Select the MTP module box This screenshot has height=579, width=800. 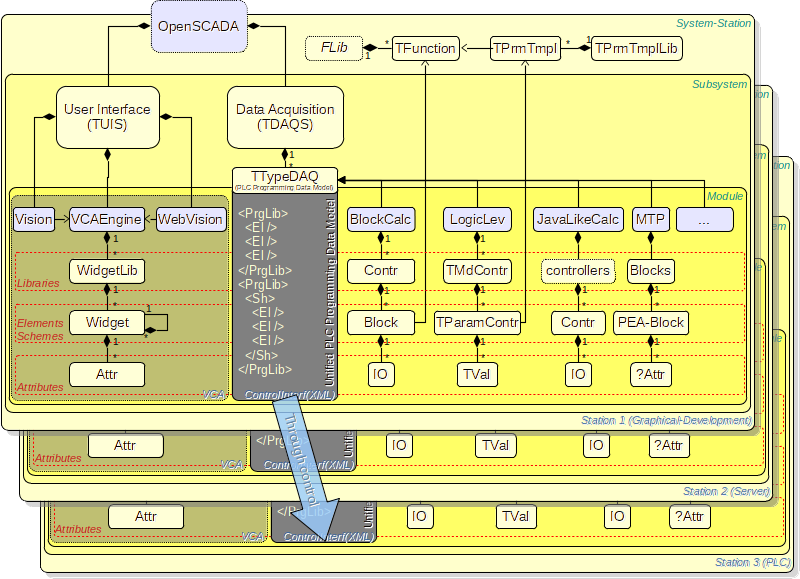651,219
